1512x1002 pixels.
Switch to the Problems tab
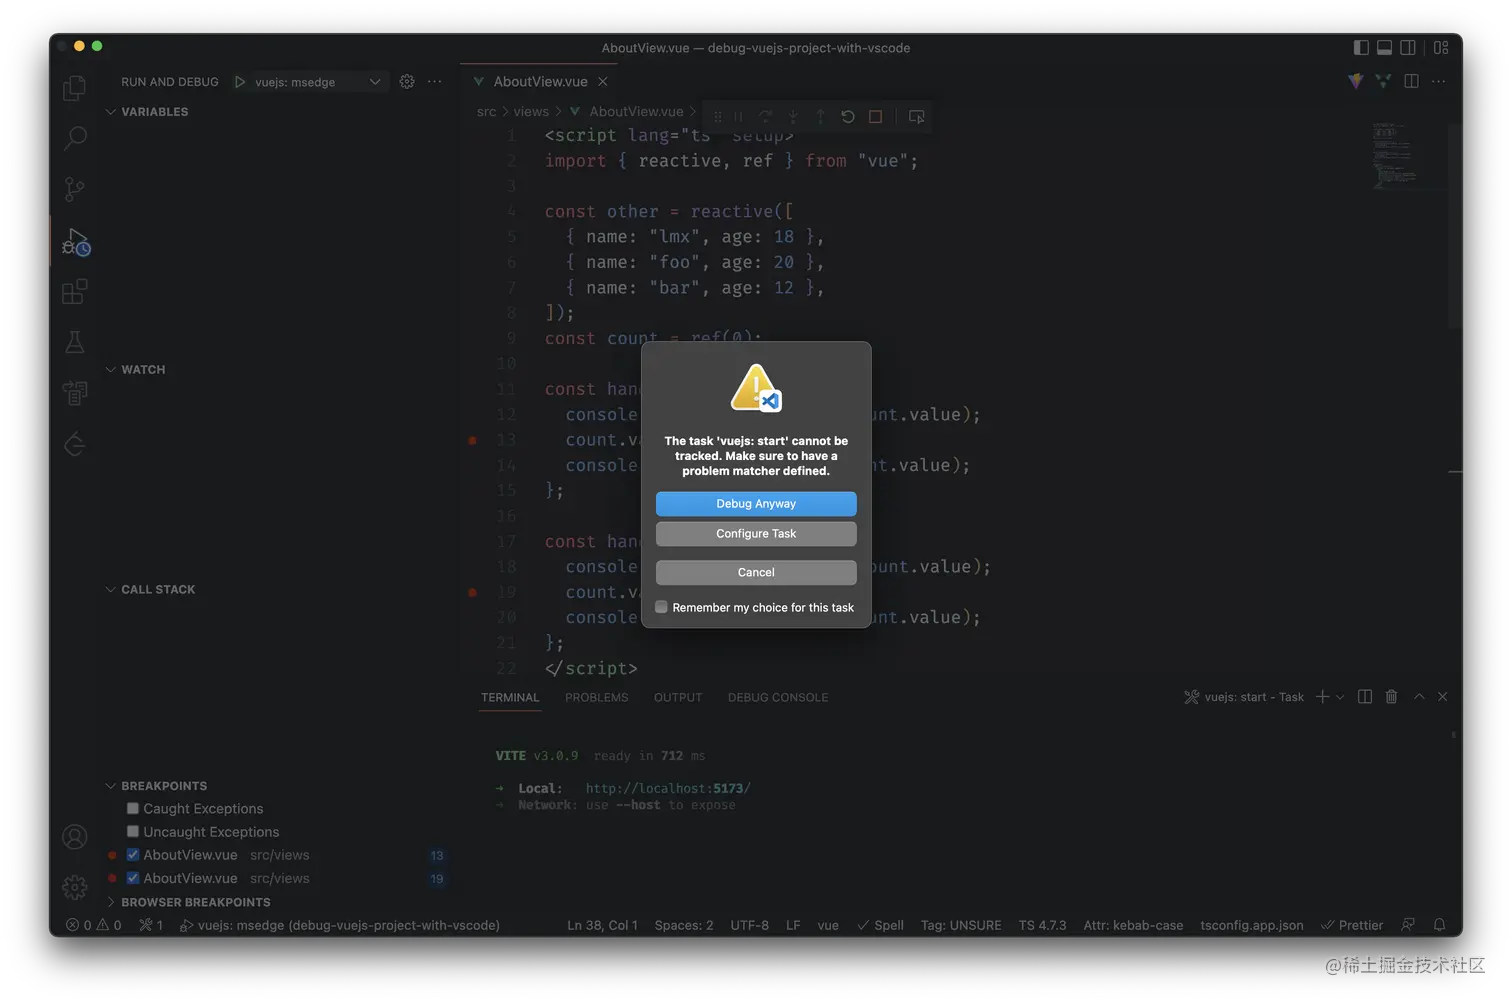[596, 697]
